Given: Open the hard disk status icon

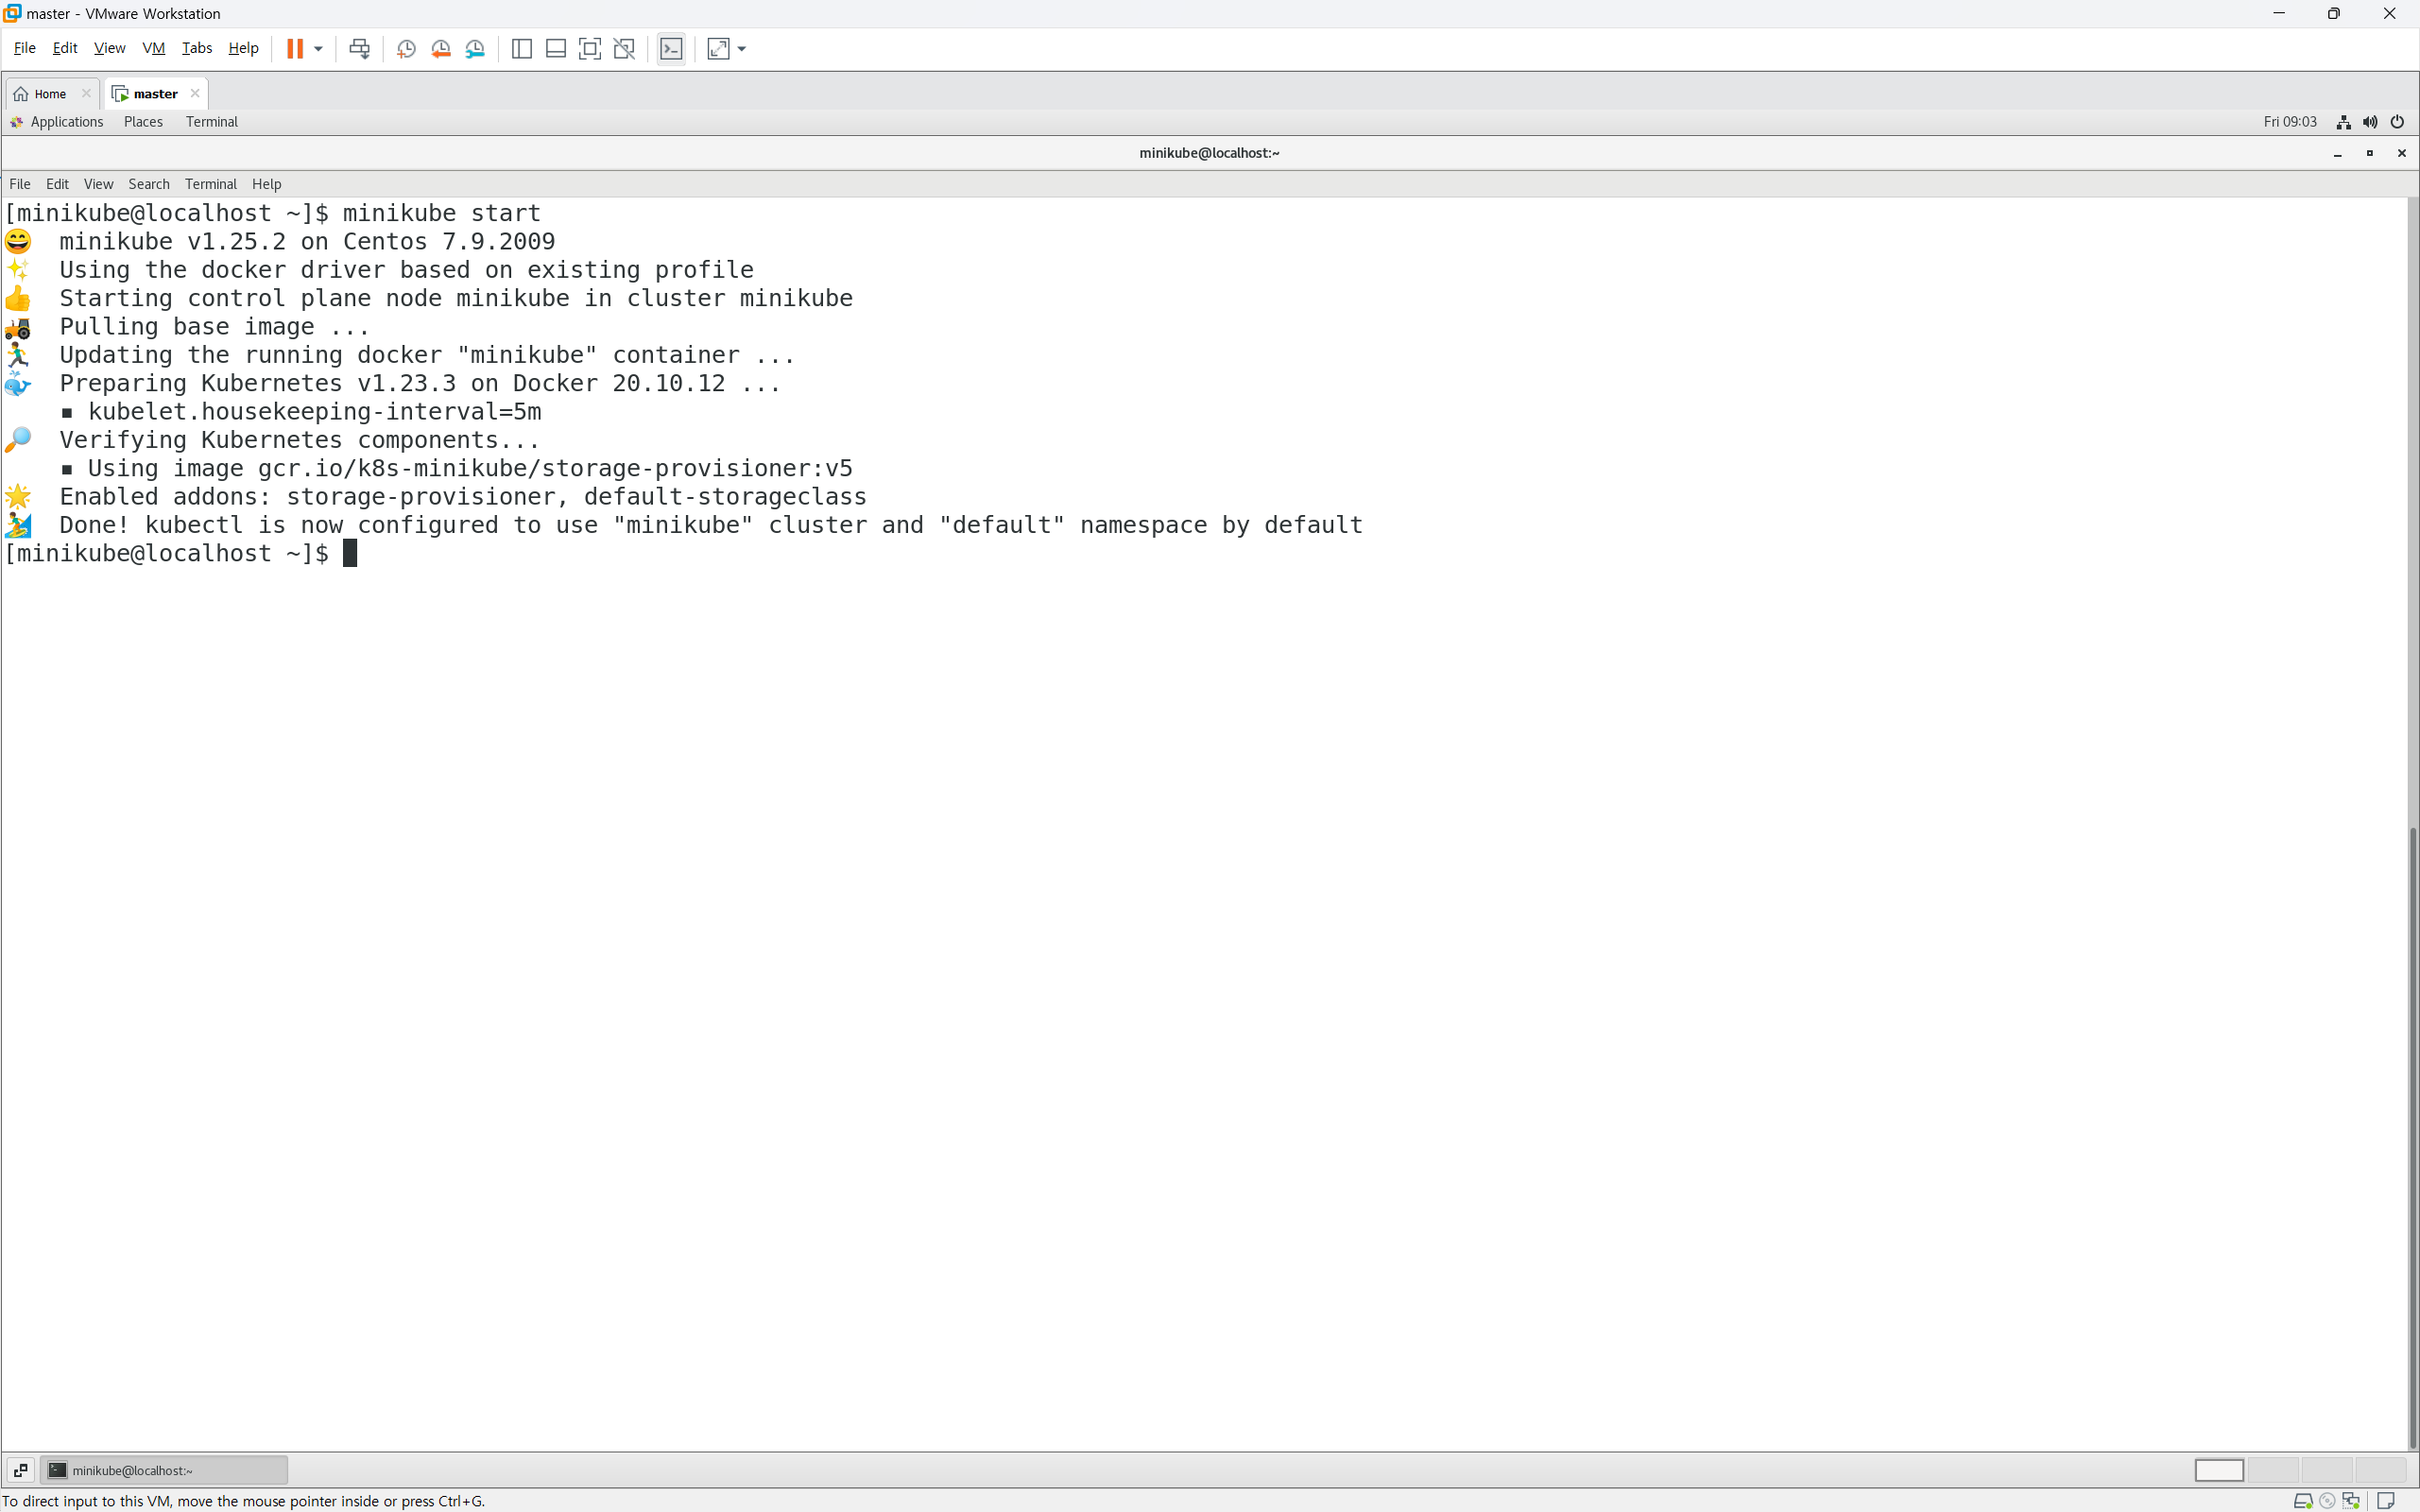Looking at the screenshot, I should 2302,1501.
